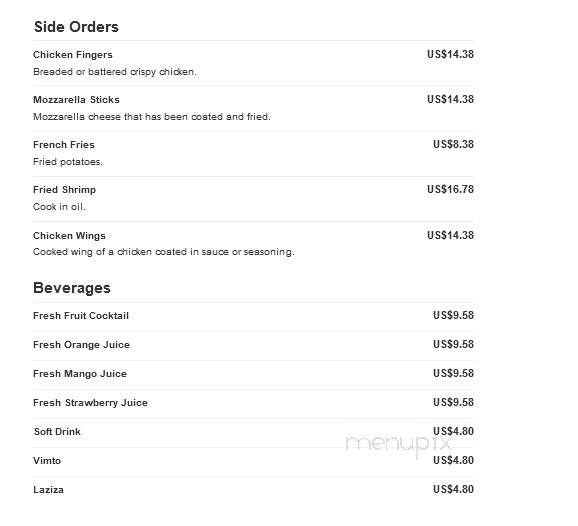The width and height of the screenshot is (578, 526).
Task: Select Fresh Mango Juice
Action: point(253,375)
